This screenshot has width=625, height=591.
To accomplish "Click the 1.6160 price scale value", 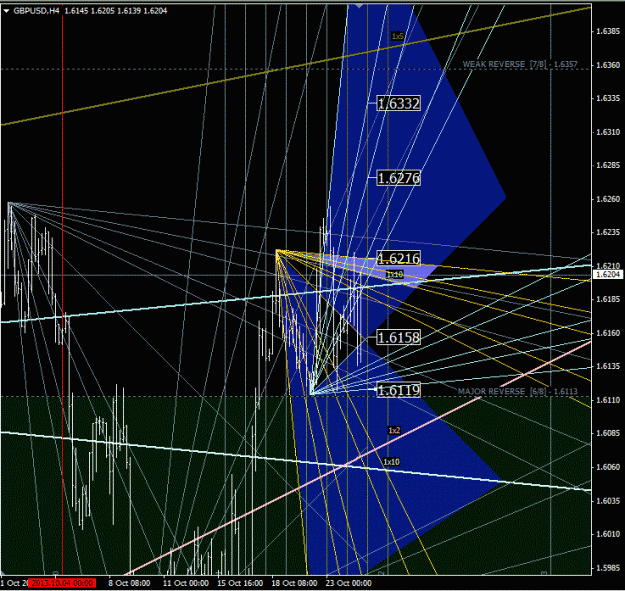I will pyautogui.click(x=608, y=333).
